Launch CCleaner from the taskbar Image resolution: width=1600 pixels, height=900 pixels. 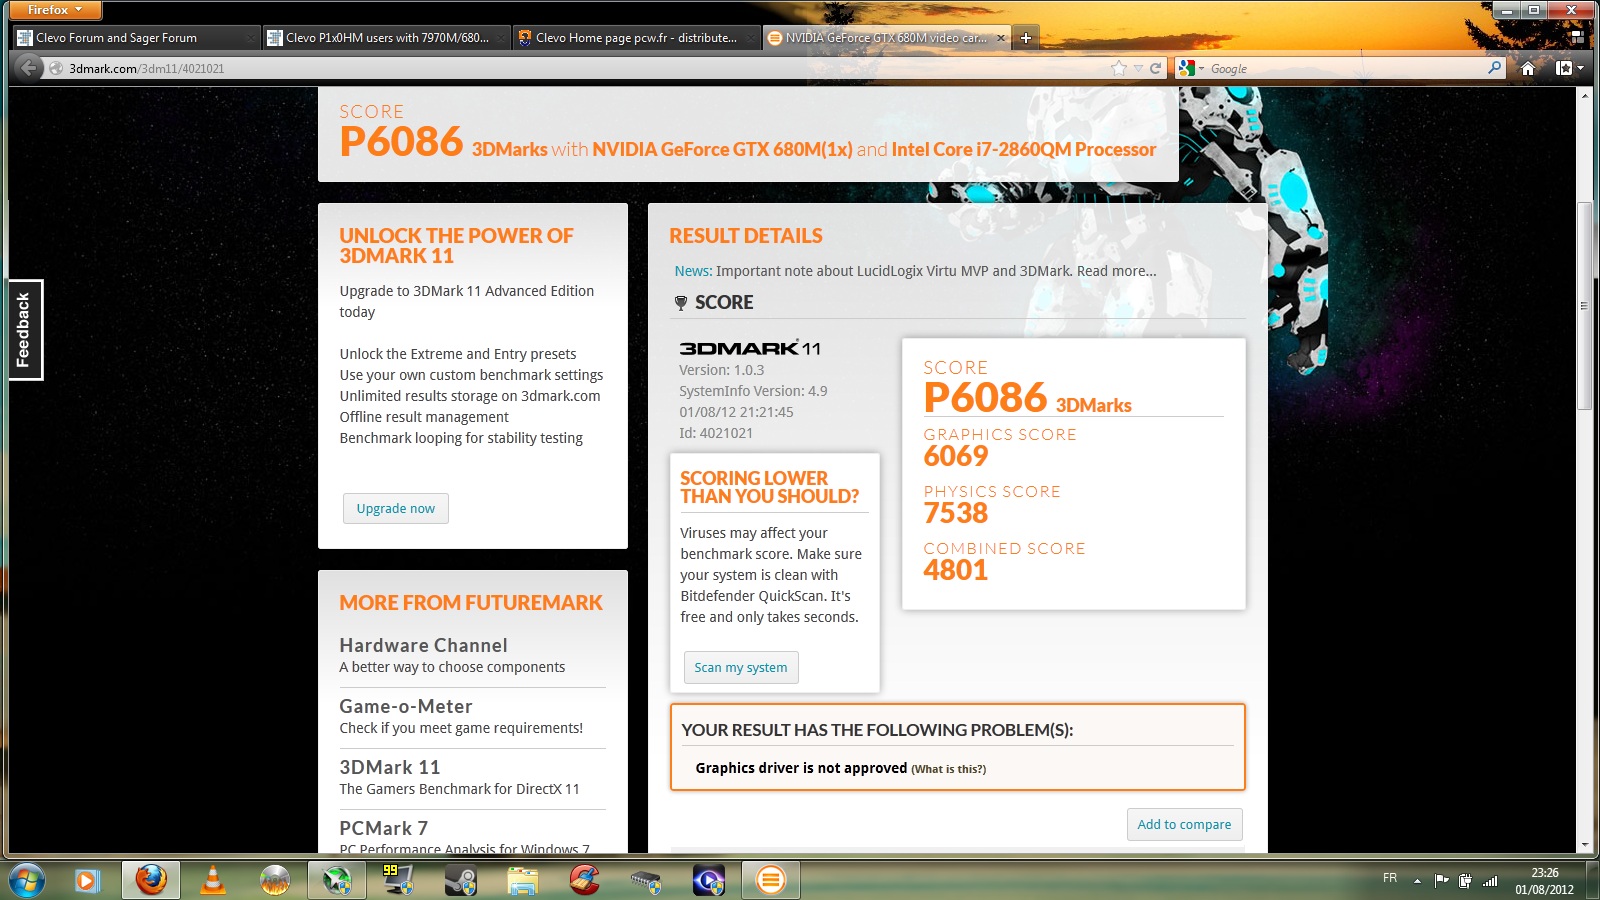click(x=585, y=880)
